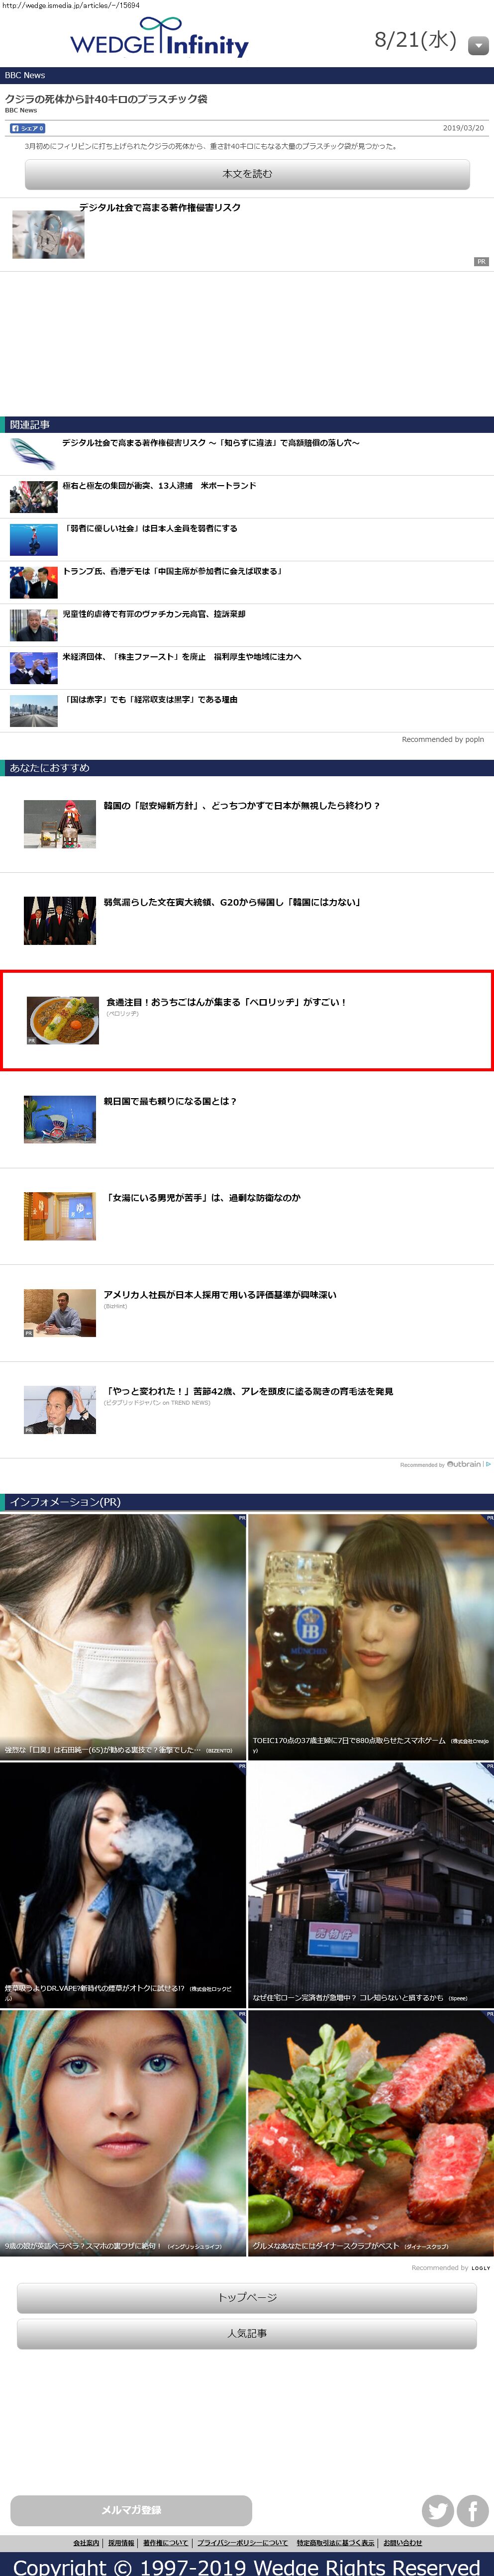Open related article 極右と極左の集団が衝突、13人逮捕
The image size is (494, 2576).
(x=159, y=485)
